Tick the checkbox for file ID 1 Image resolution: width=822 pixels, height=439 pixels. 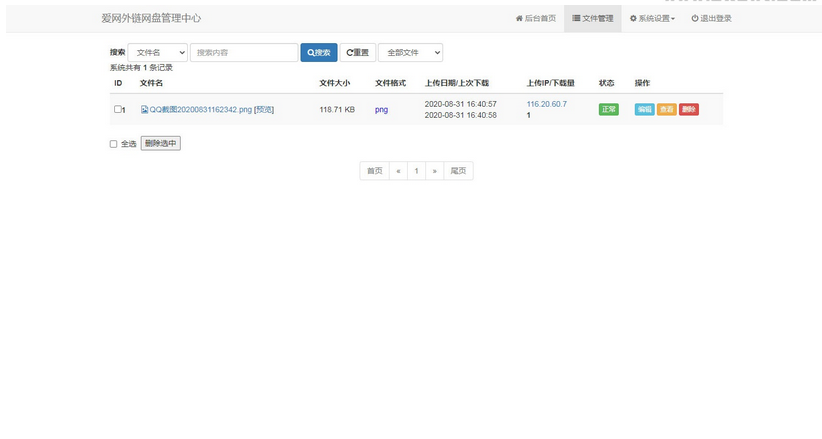click(x=117, y=109)
